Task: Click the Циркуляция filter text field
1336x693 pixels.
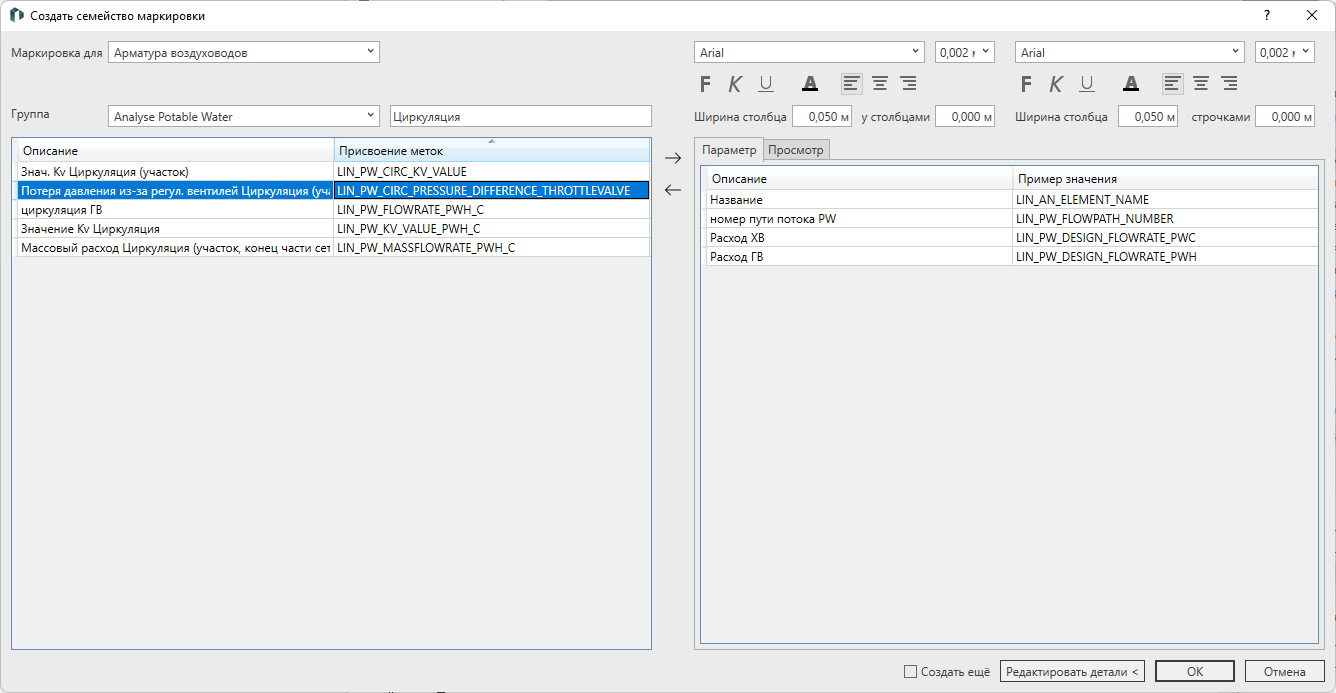Action: coord(520,117)
